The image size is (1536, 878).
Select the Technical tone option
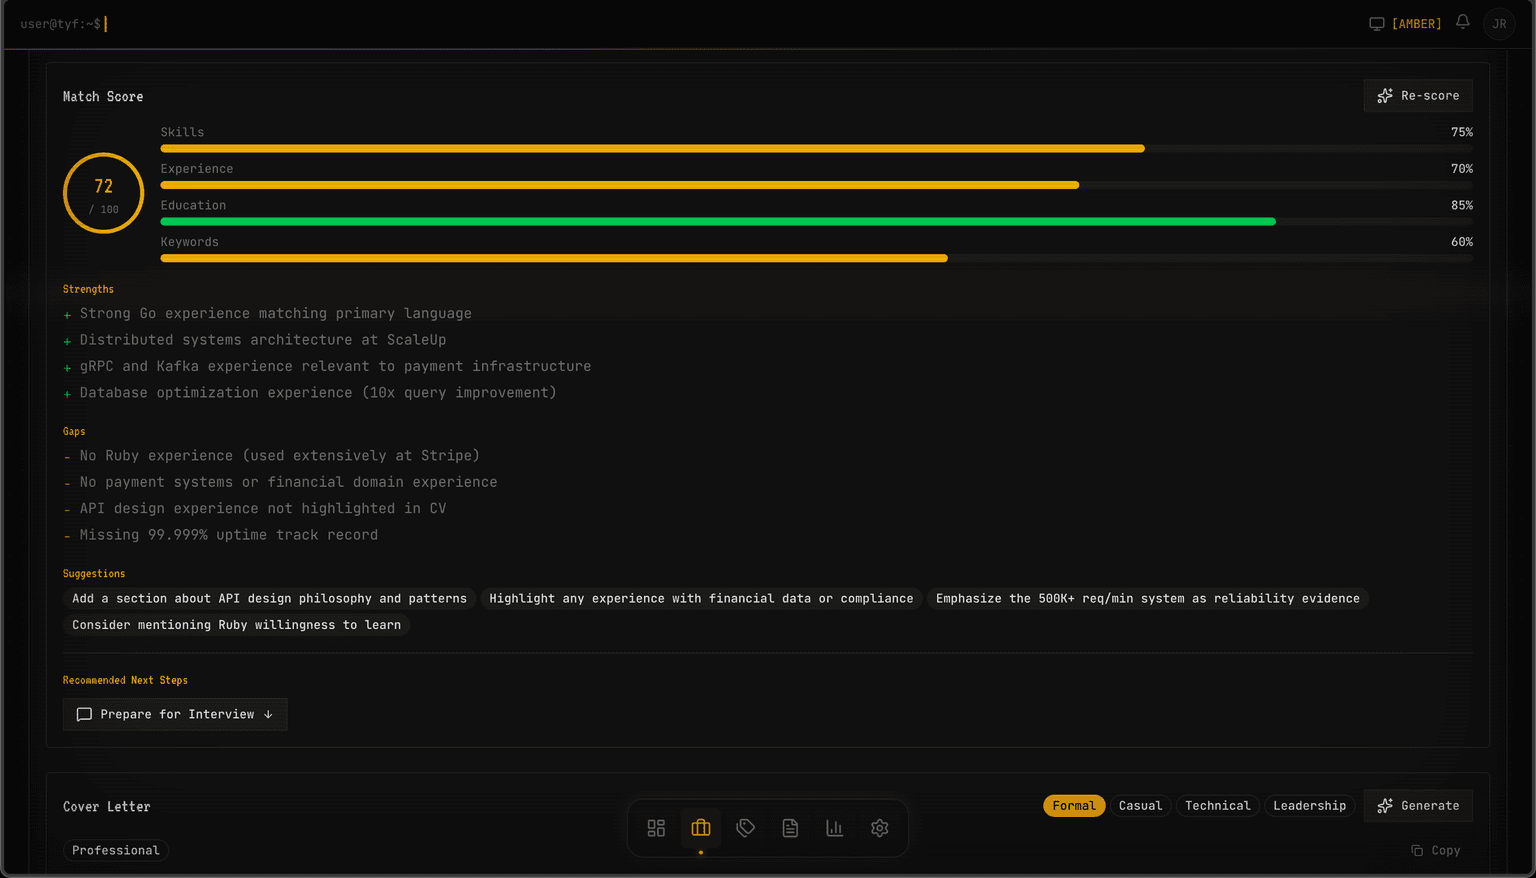click(x=1217, y=806)
